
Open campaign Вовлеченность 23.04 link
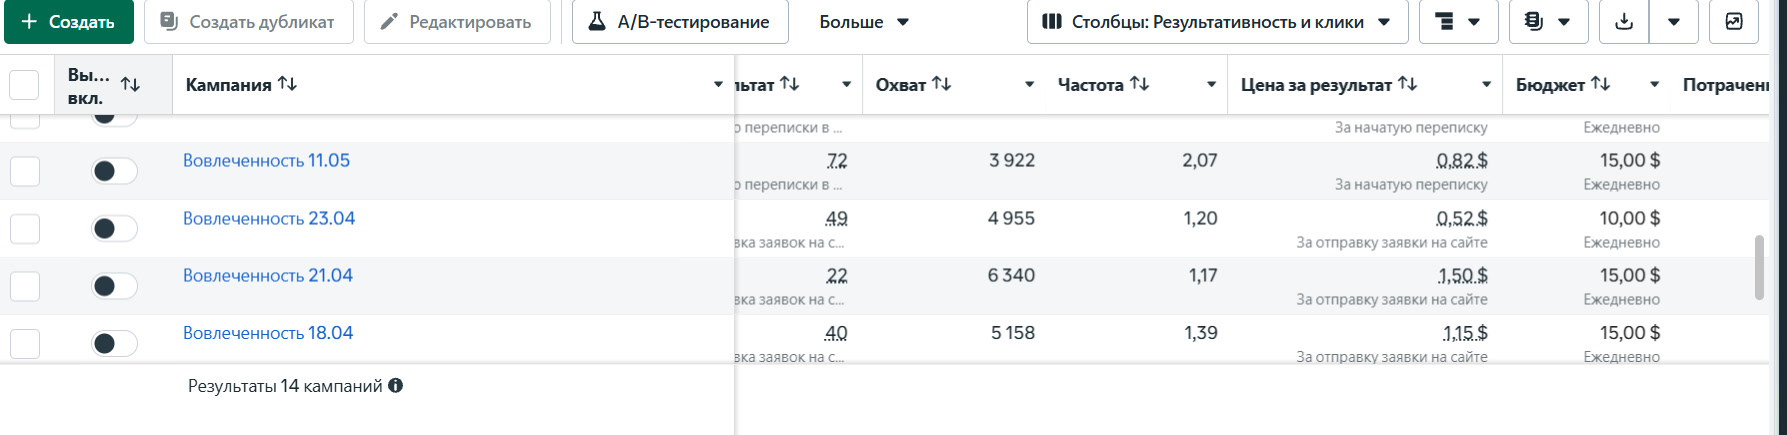pos(269,218)
